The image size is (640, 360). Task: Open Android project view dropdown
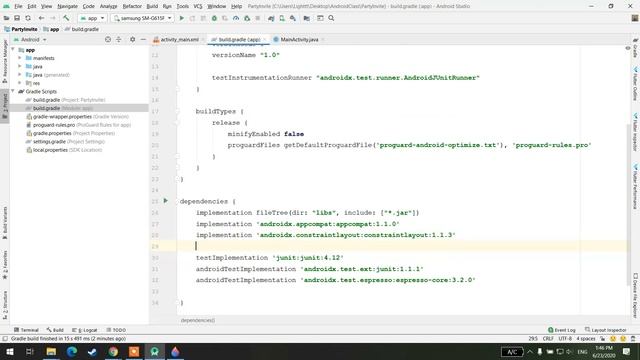(30, 40)
